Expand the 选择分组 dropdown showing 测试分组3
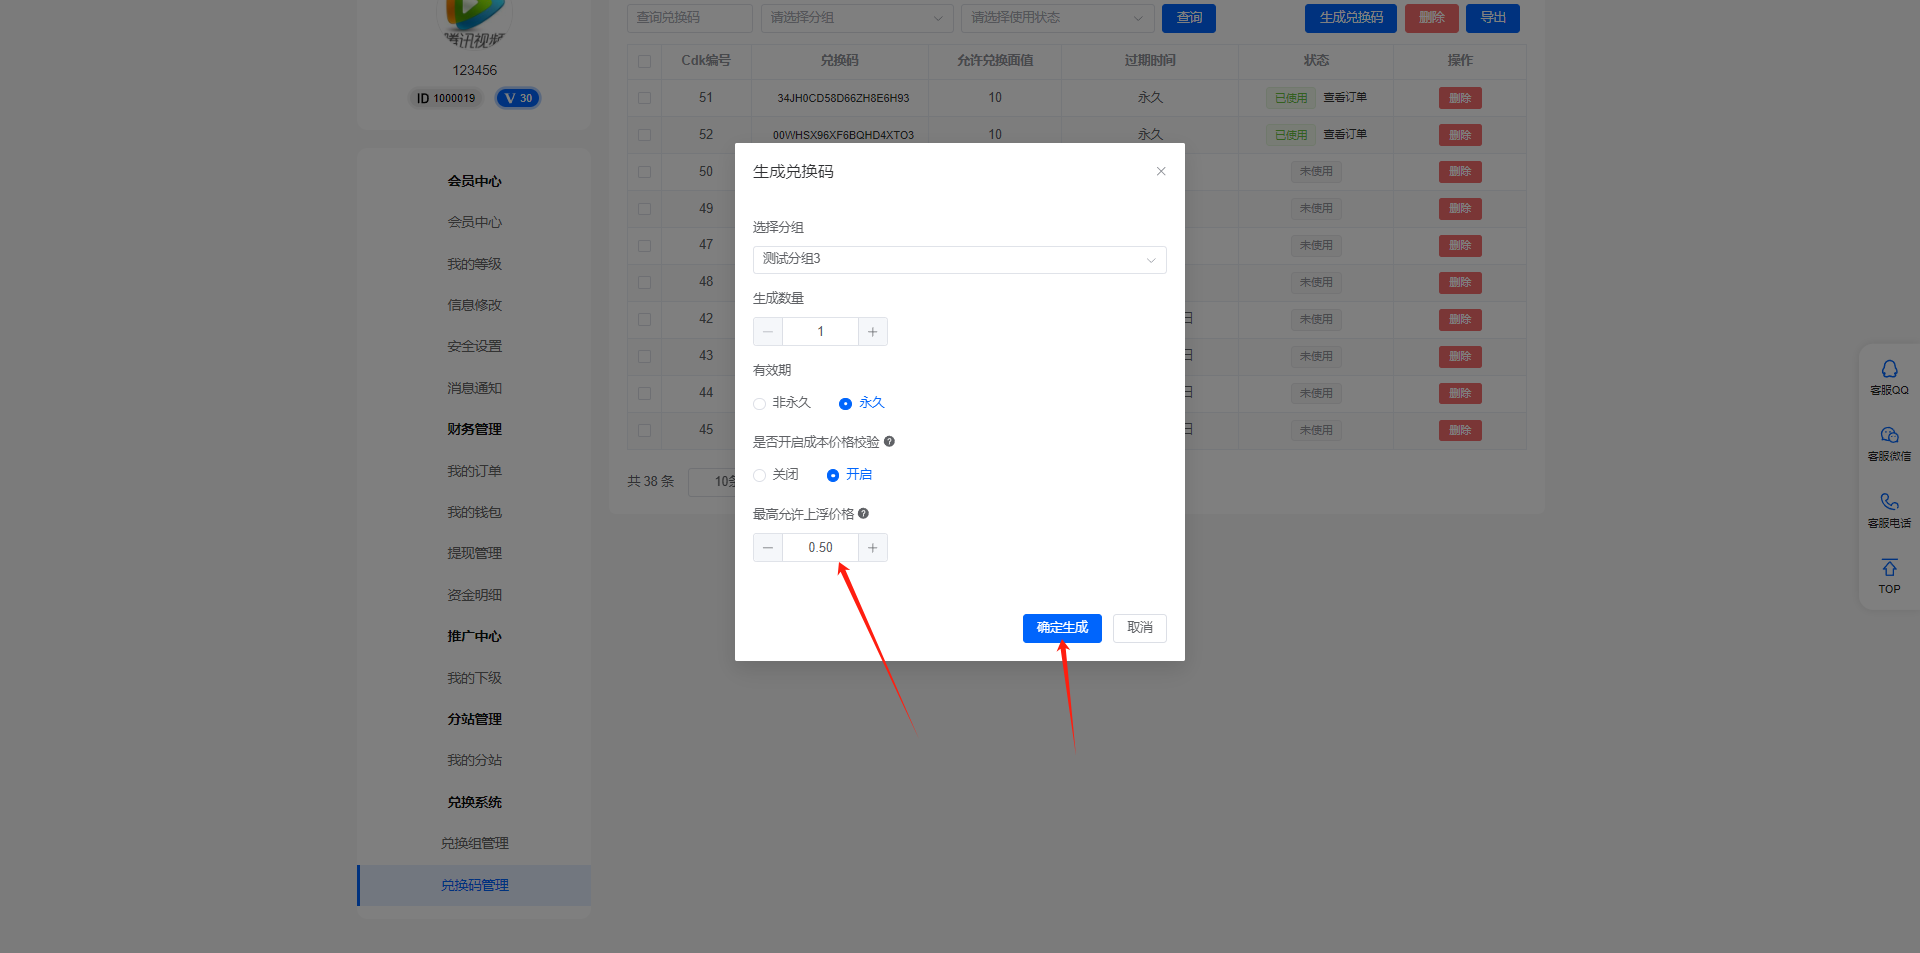 coord(959,259)
